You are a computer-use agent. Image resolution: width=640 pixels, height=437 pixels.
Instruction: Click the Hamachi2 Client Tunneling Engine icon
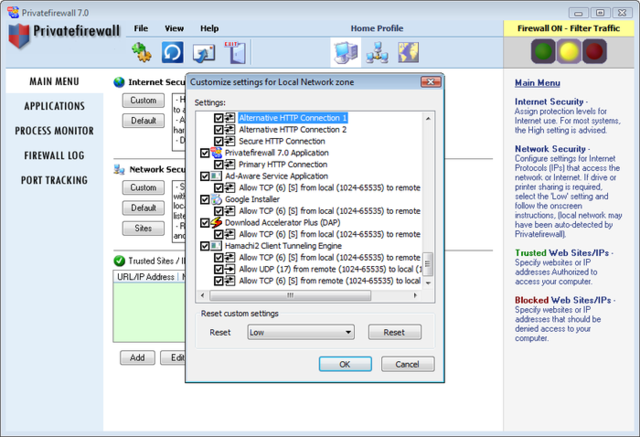[x=216, y=246]
